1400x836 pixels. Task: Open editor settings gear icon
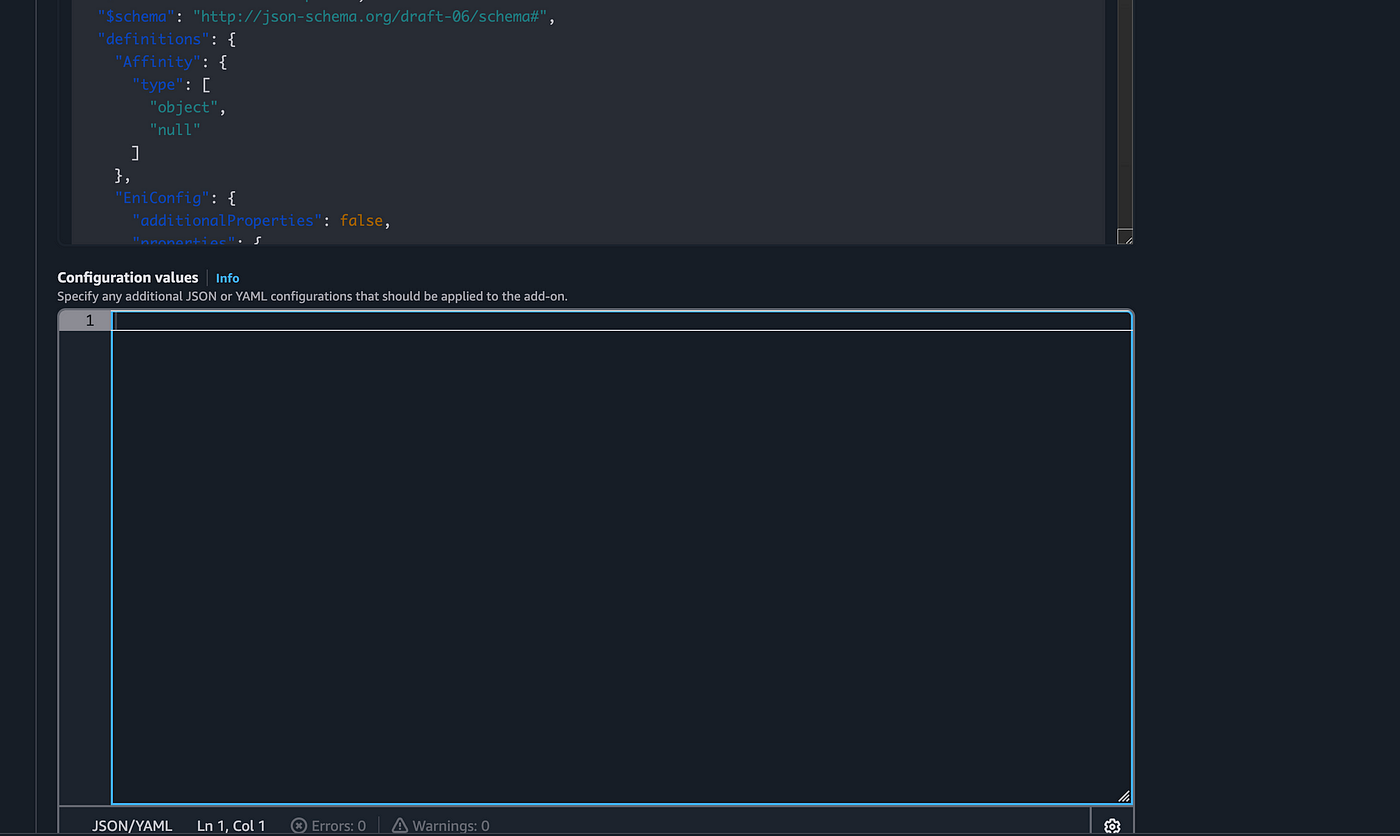1112,826
